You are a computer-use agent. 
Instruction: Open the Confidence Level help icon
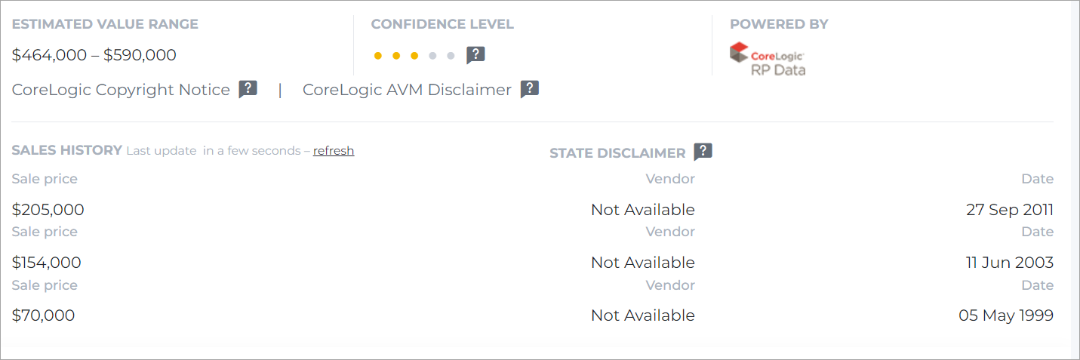tap(475, 55)
